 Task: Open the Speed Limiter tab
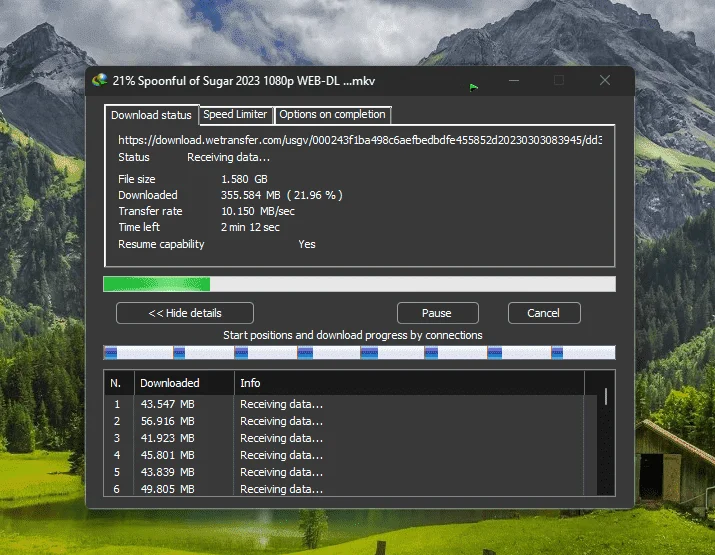[x=235, y=114]
